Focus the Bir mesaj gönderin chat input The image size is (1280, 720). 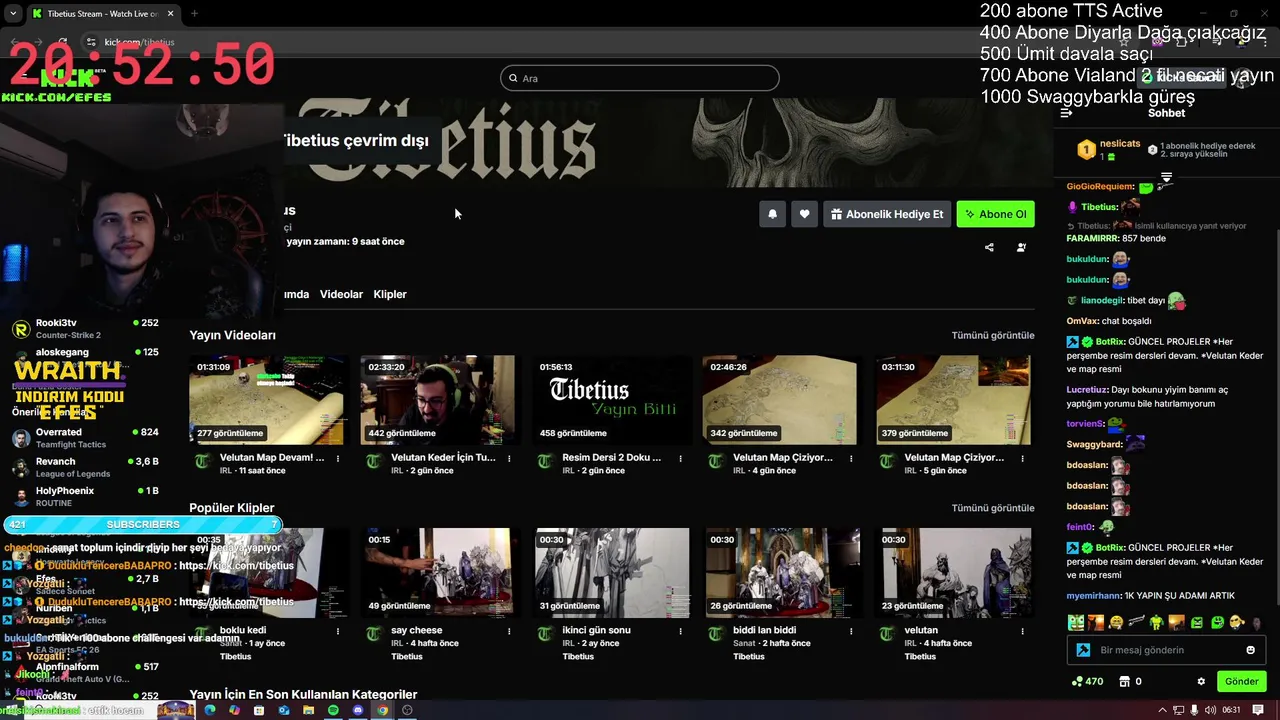[x=1164, y=650]
